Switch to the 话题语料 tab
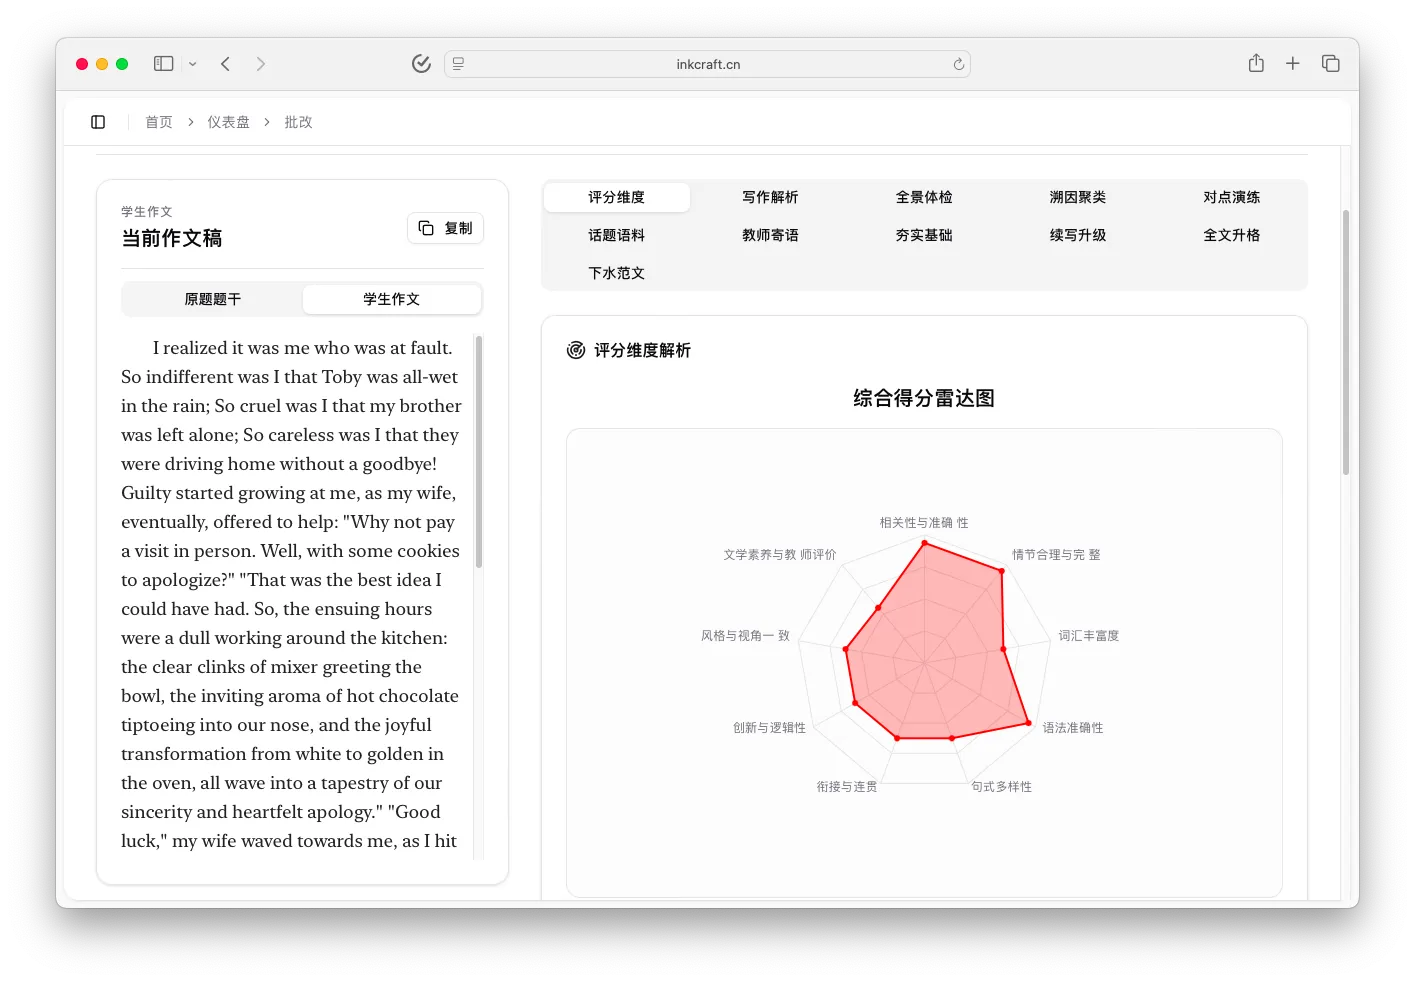Image resolution: width=1415 pixels, height=982 pixels. click(x=616, y=235)
